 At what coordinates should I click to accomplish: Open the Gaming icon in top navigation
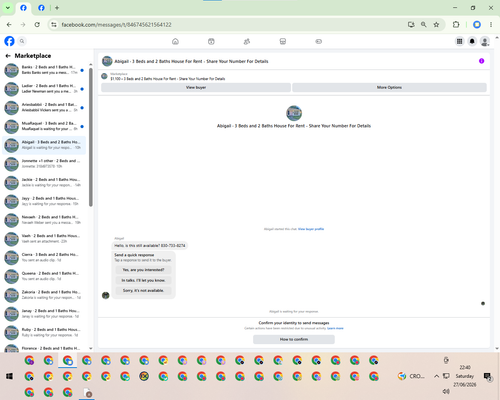pyautogui.click(x=318, y=41)
